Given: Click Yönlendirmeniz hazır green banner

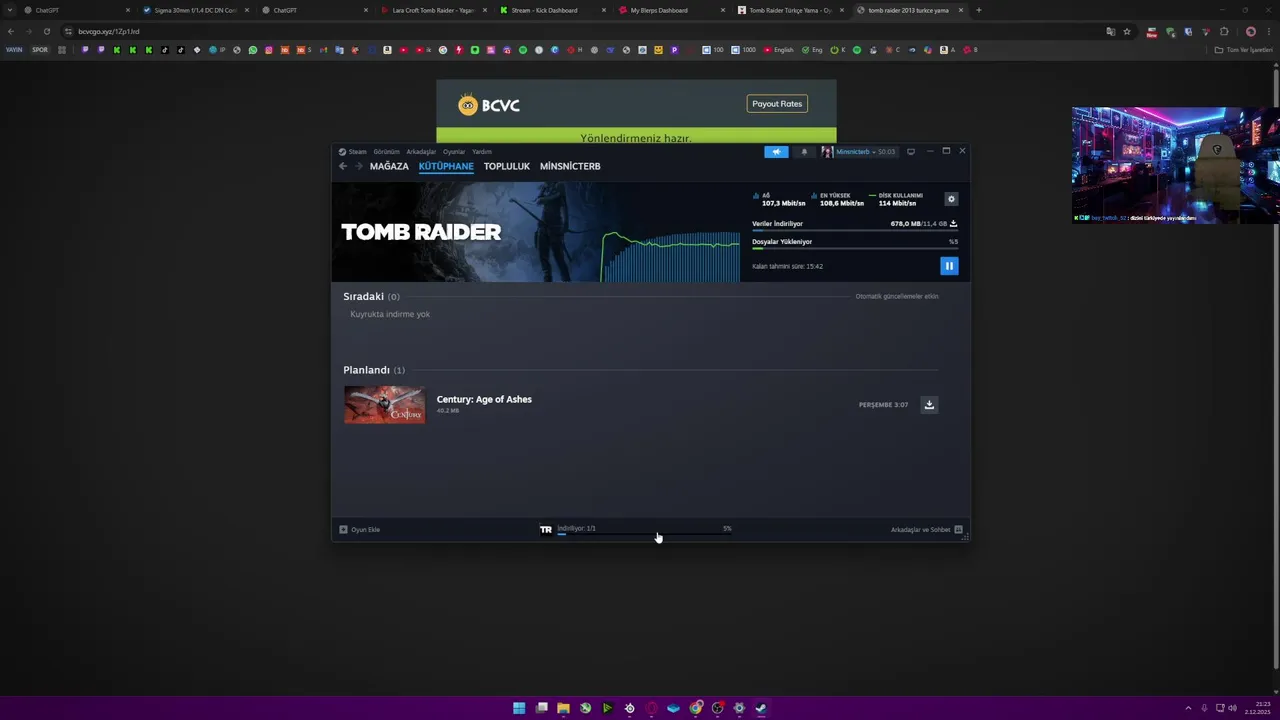Looking at the screenshot, I should click(636, 136).
